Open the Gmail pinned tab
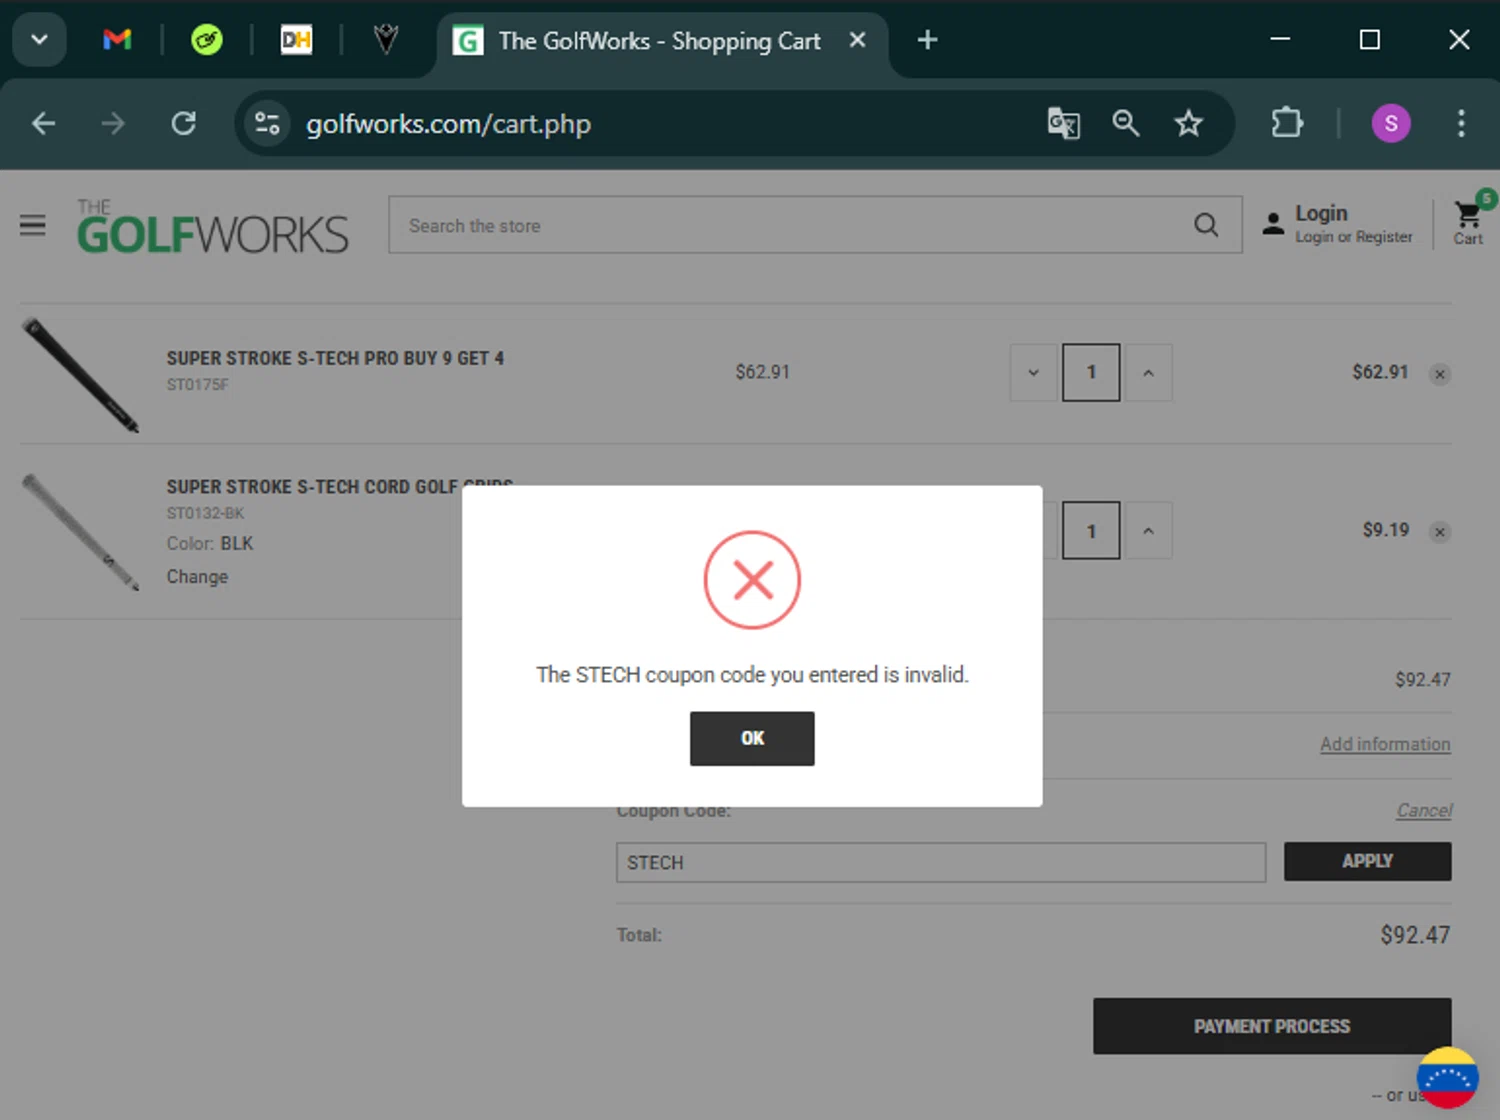The image size is (1500, 1120). pyautogui.click(x=117, y=40)
